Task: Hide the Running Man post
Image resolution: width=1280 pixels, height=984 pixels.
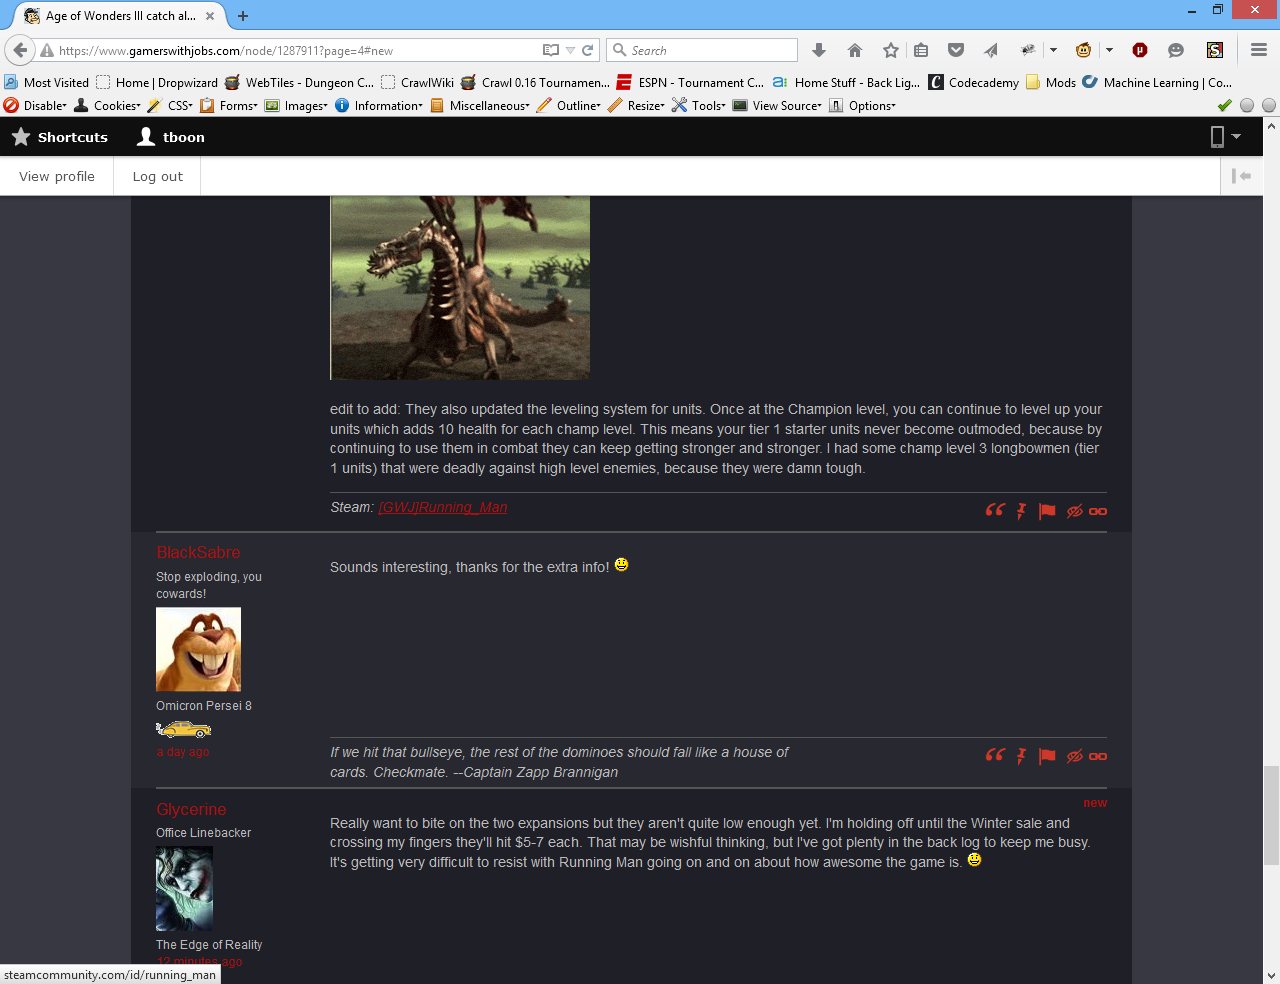Action: pyautogui.click(x=1074, y=511)
